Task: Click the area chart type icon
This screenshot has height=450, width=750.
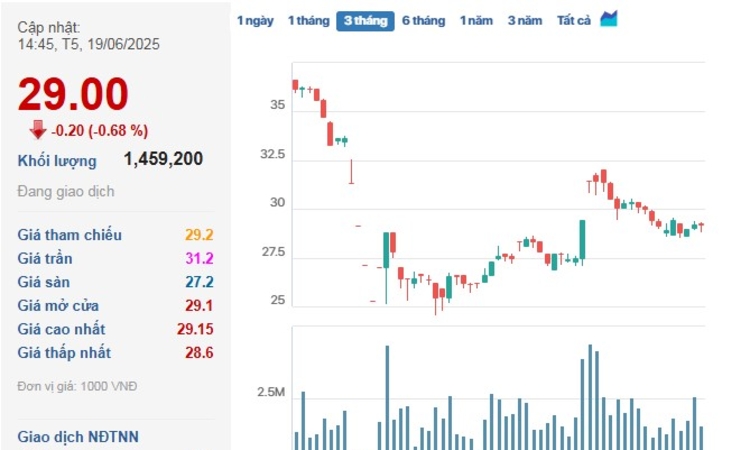Action: coord(609,19)
